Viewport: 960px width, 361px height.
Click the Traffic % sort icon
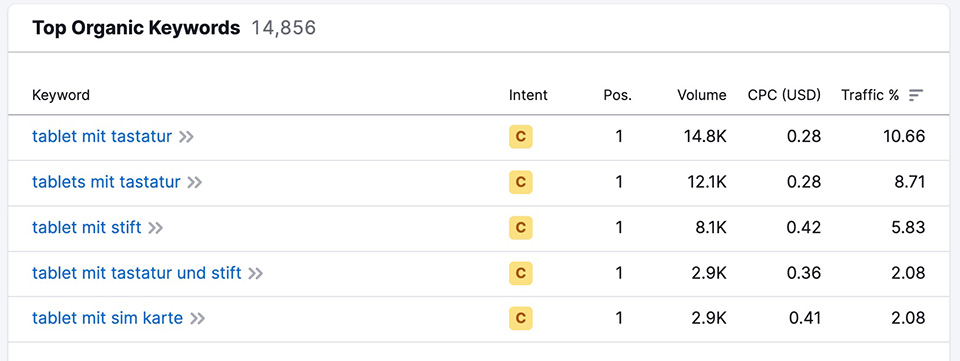click(x=916, y=95)
